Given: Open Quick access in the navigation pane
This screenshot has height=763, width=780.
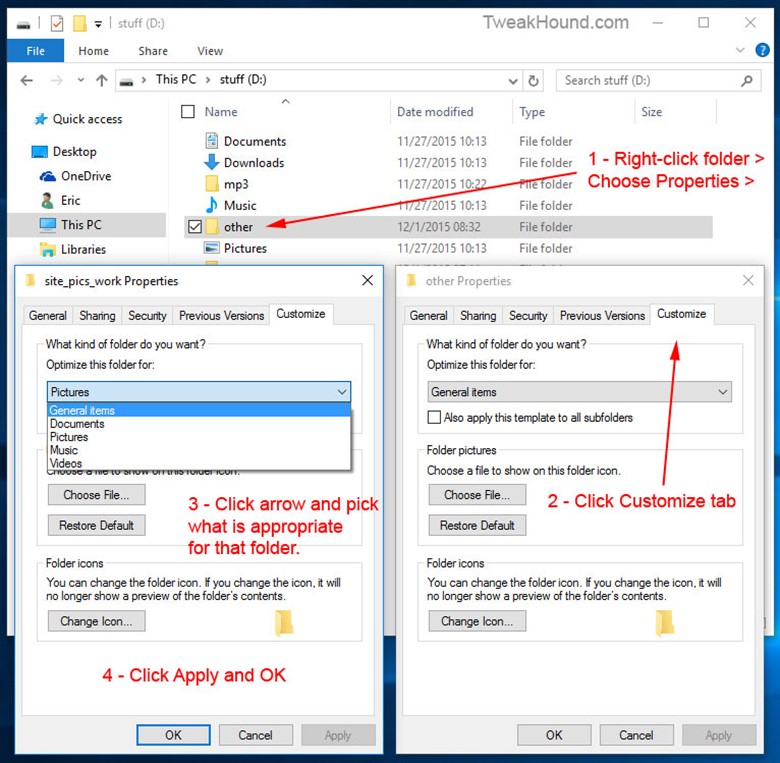Looking at the screenshot, I should click(x=88, y=119).
